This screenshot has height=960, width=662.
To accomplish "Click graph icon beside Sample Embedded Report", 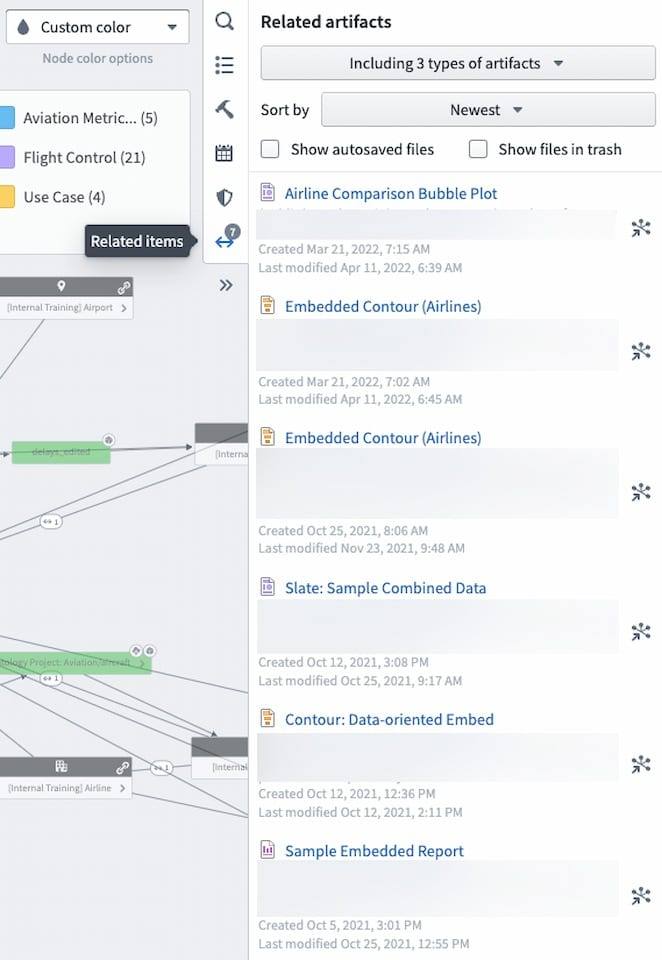I will pos(641,896).
